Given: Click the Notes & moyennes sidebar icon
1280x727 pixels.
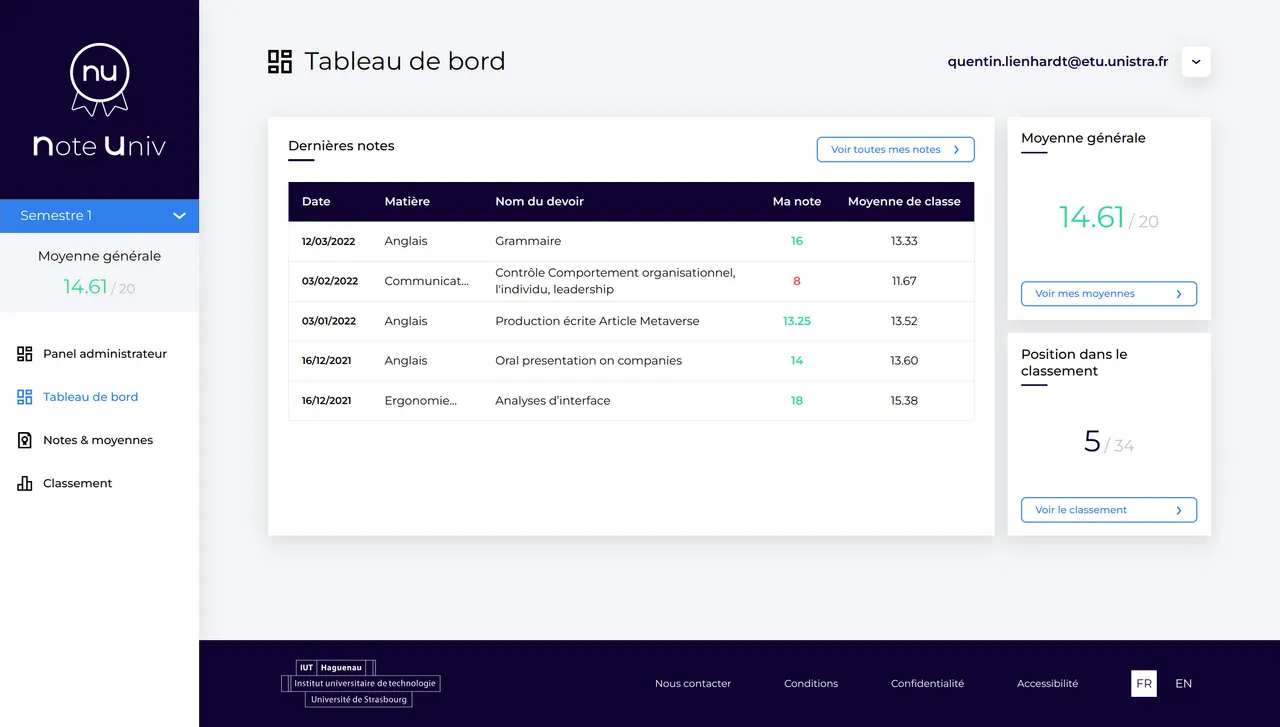Looking at the screenshot, I should click(x=25, y=440).
